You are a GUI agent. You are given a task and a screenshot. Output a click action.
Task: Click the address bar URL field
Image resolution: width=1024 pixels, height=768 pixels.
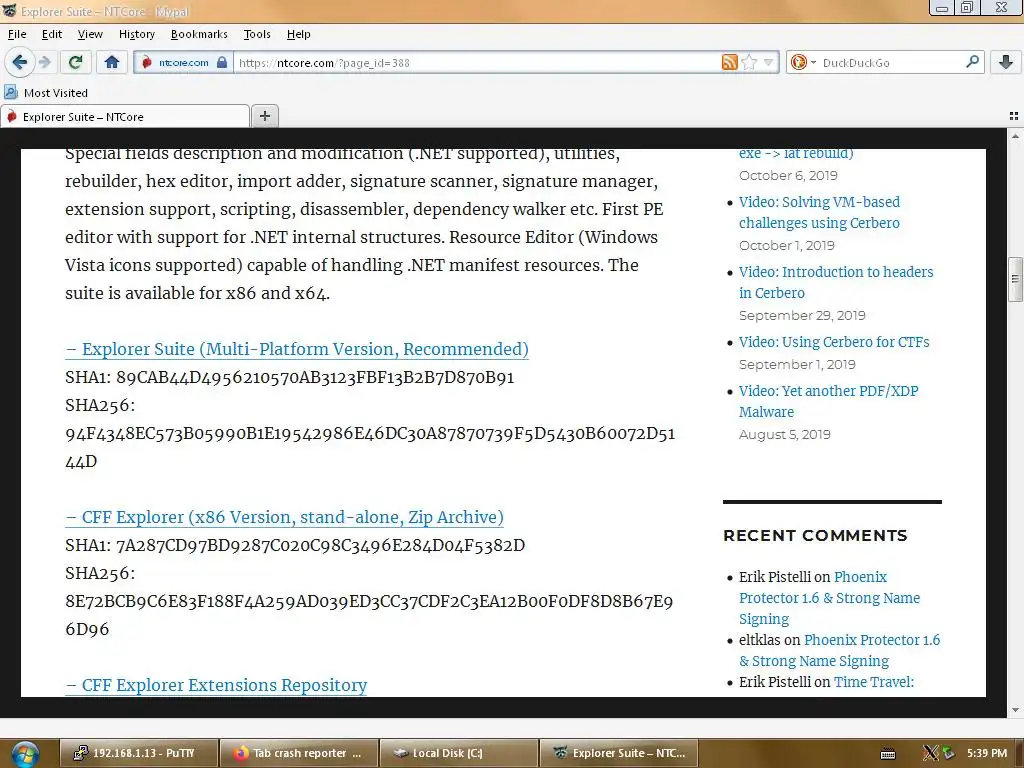(477, 63)
